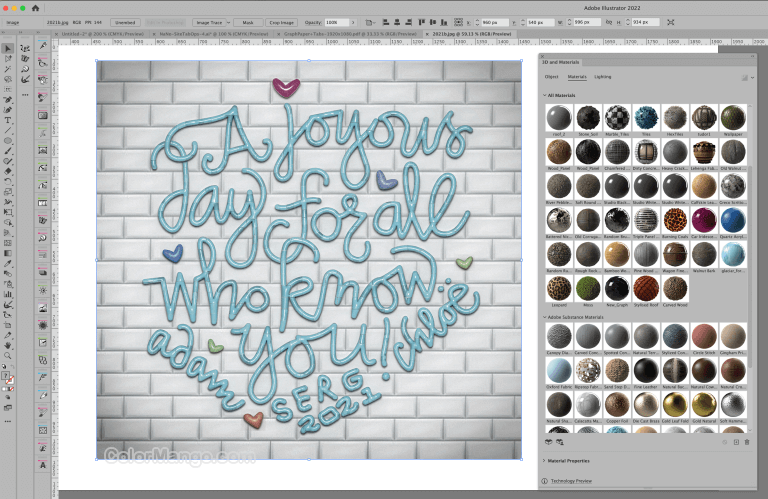This screenshot has width=768, height=499.
Task: Open the Technology Preview link
Action: tap(573, 481)
